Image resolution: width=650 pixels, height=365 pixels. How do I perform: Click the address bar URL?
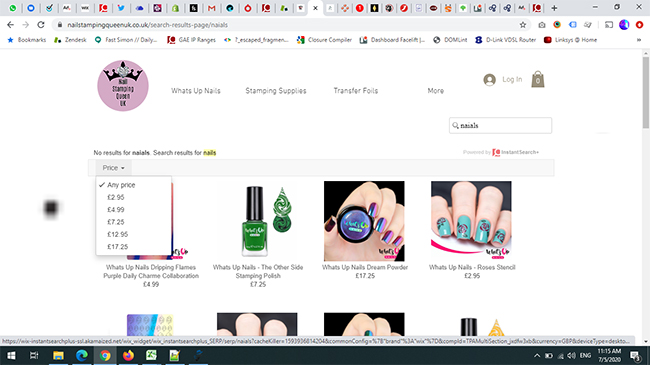[148, 25]
